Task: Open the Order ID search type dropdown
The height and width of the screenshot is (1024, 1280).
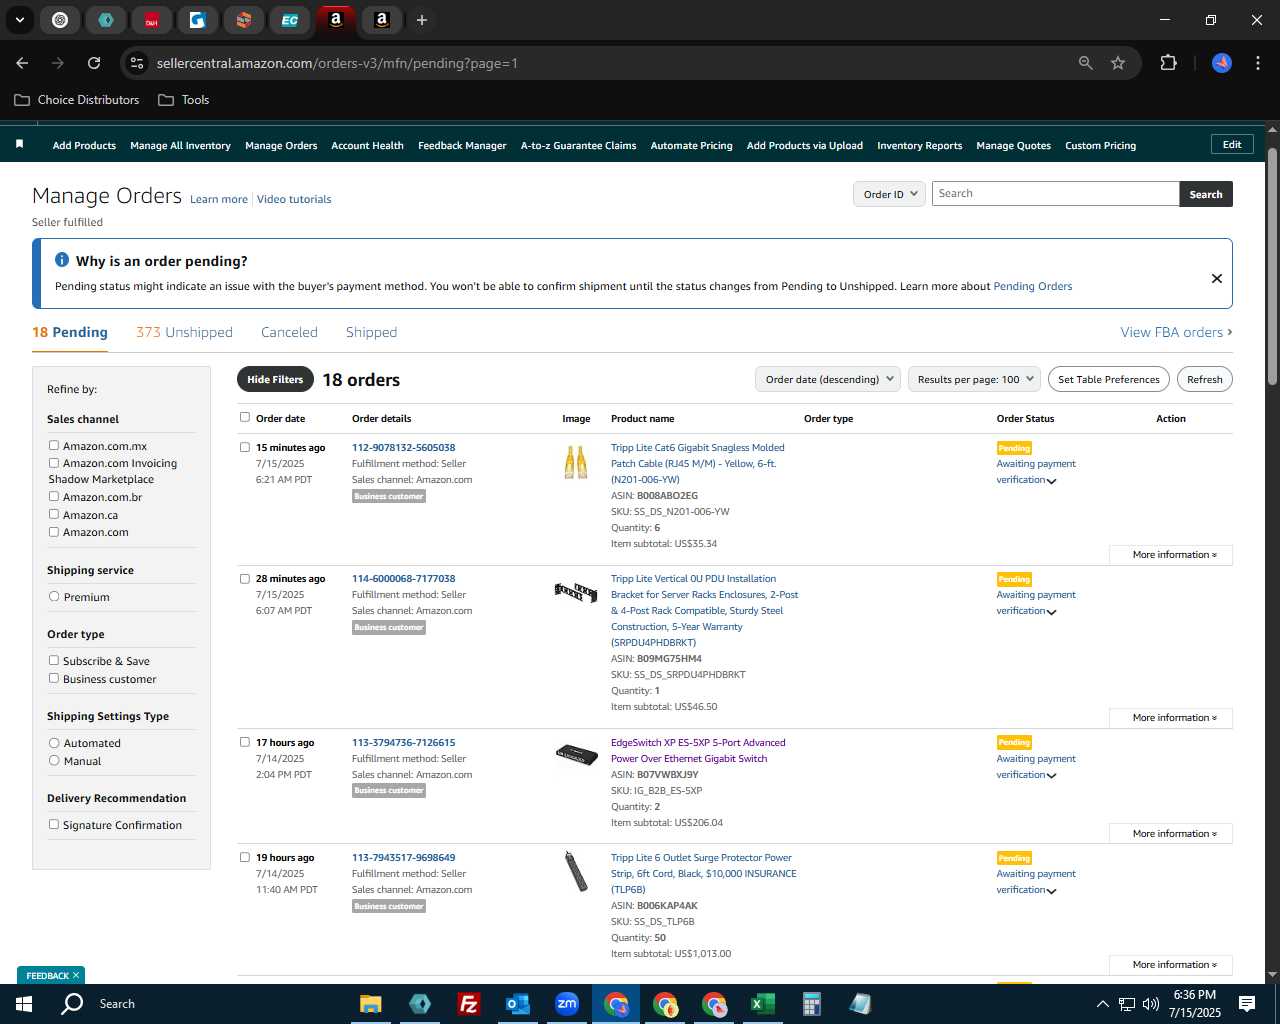Action: (889, 194)
